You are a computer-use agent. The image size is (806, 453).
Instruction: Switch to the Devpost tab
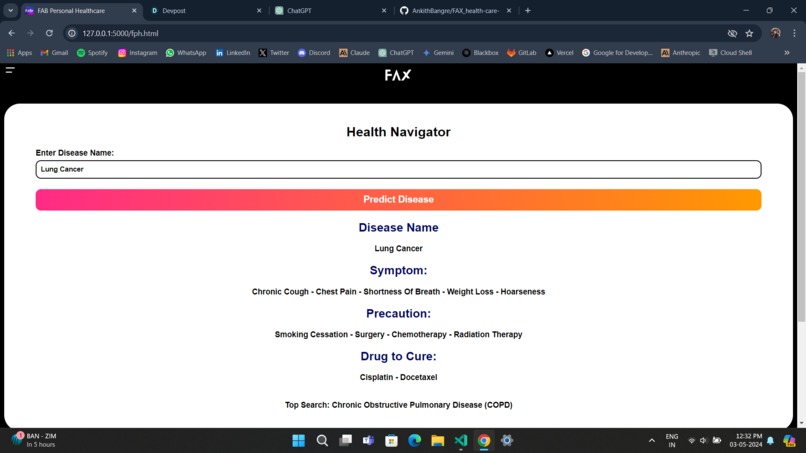click(200, 10)
